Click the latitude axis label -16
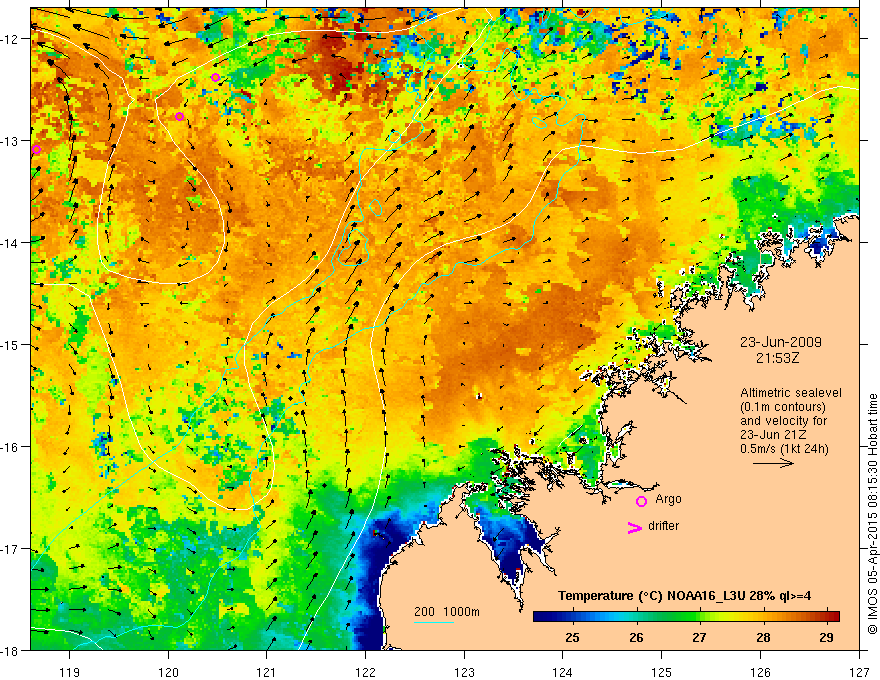 (11, 447)
